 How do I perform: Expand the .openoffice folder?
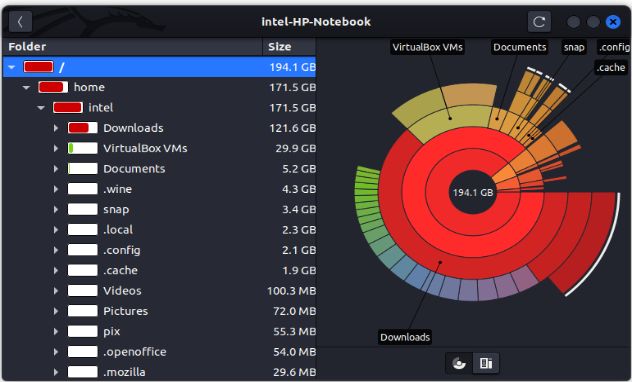point(56,352)
